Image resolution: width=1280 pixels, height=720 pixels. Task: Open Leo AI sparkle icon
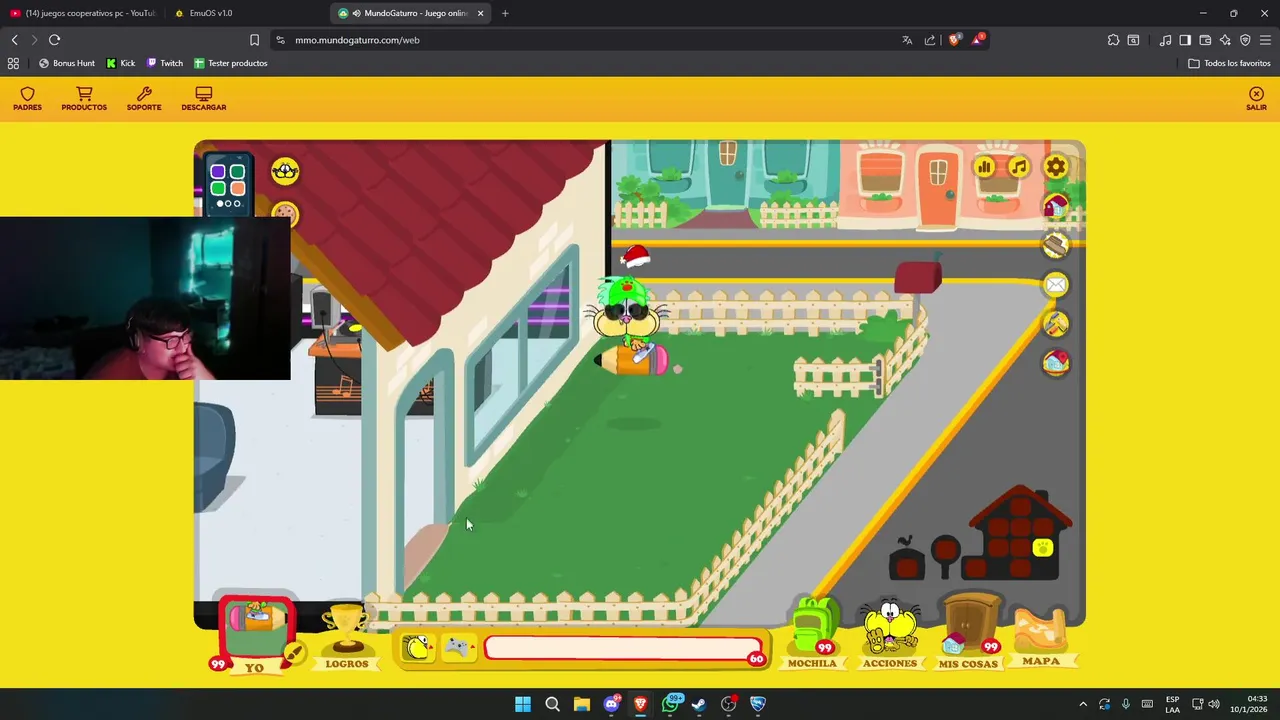click(1225, 40)
